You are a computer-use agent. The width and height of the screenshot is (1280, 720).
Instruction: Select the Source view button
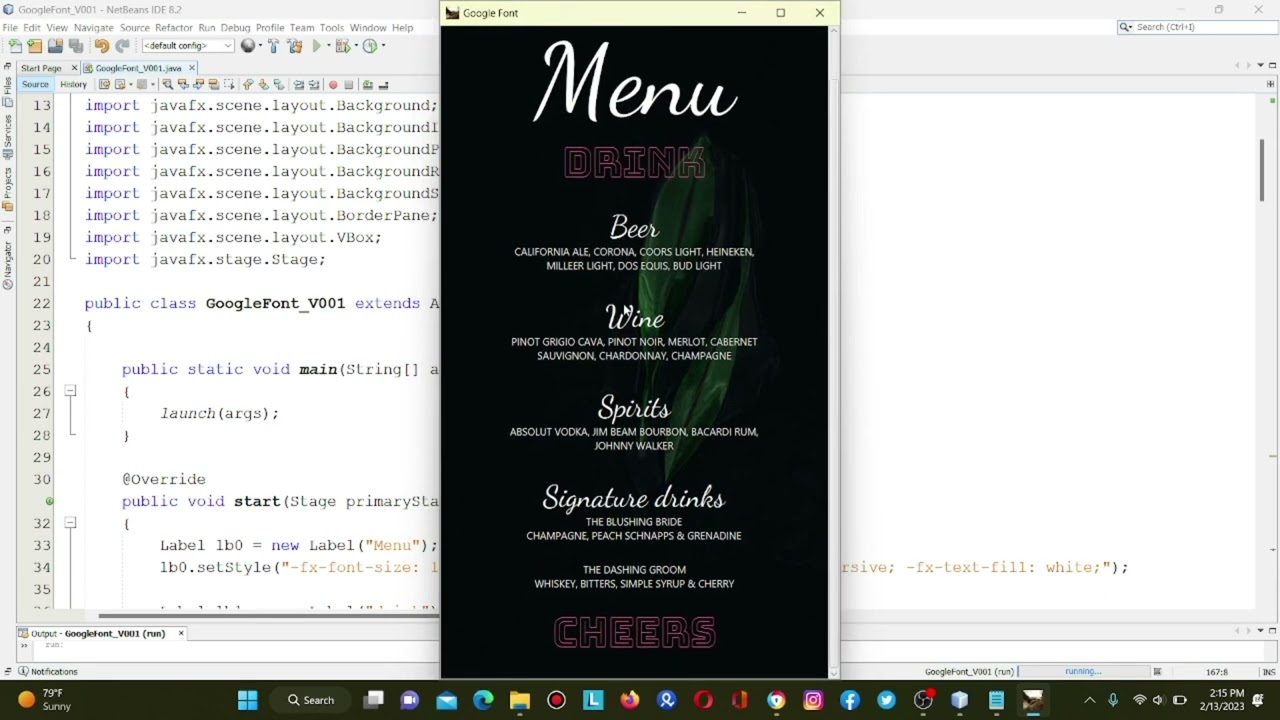click(x=35, y=85)
